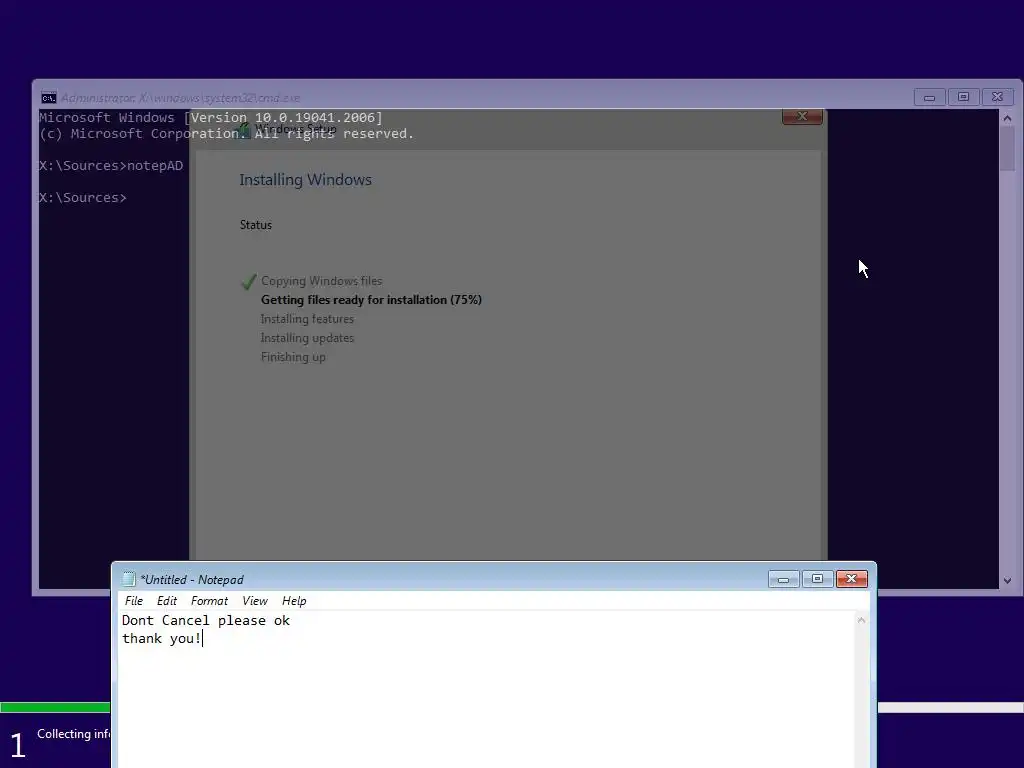Minimize the Notepad window
The height and width of the screenshot is (768, 1024).
pyautogui.click(x=784, y=579)
